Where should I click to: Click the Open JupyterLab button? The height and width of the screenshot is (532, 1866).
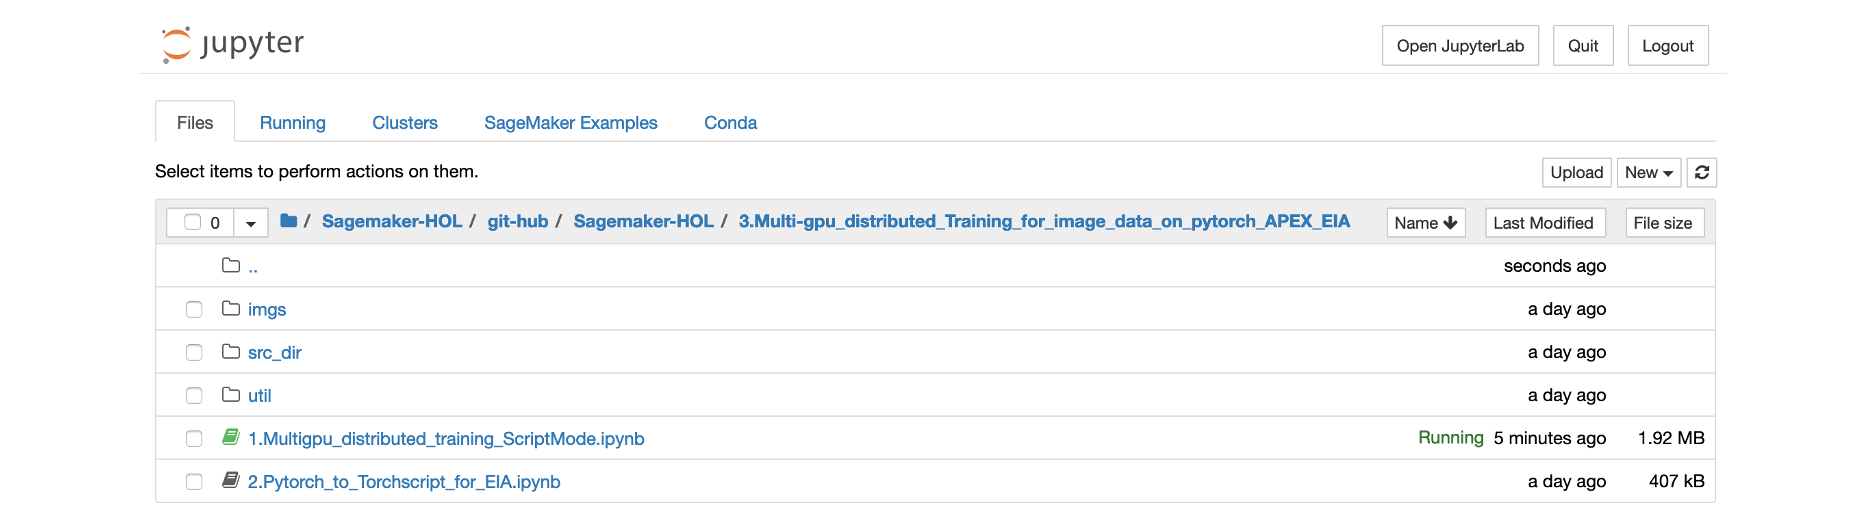[x=1460, y=46]
